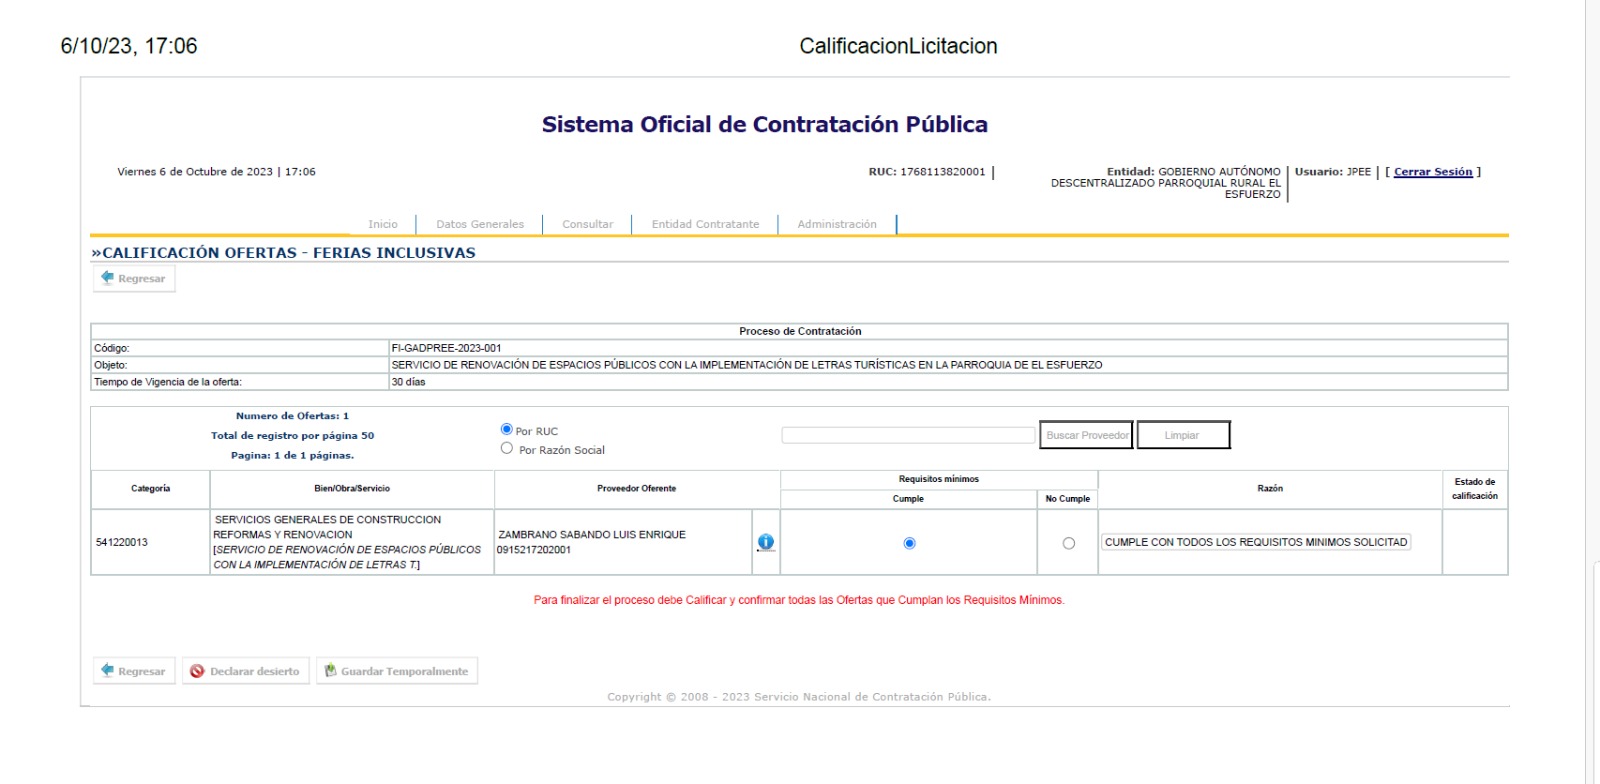1600x784 pixels.
Task: Select the Por RUC radio option
Action: (506, 429)
